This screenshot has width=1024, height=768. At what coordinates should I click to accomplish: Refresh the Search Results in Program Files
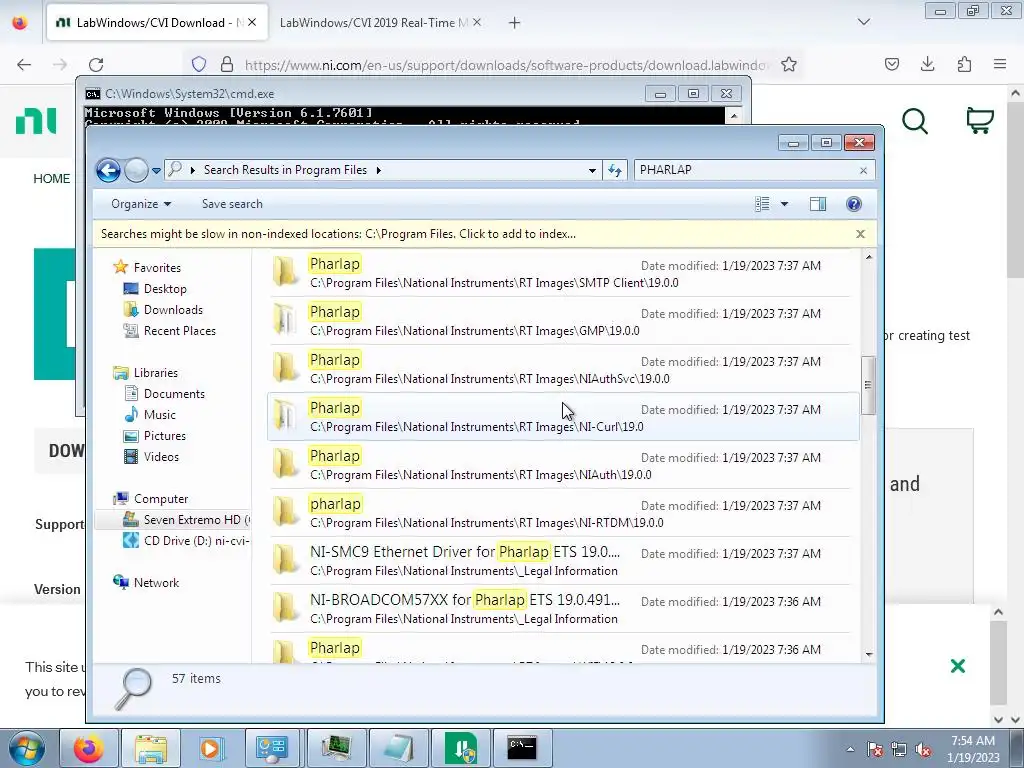[x=615, y=170]
